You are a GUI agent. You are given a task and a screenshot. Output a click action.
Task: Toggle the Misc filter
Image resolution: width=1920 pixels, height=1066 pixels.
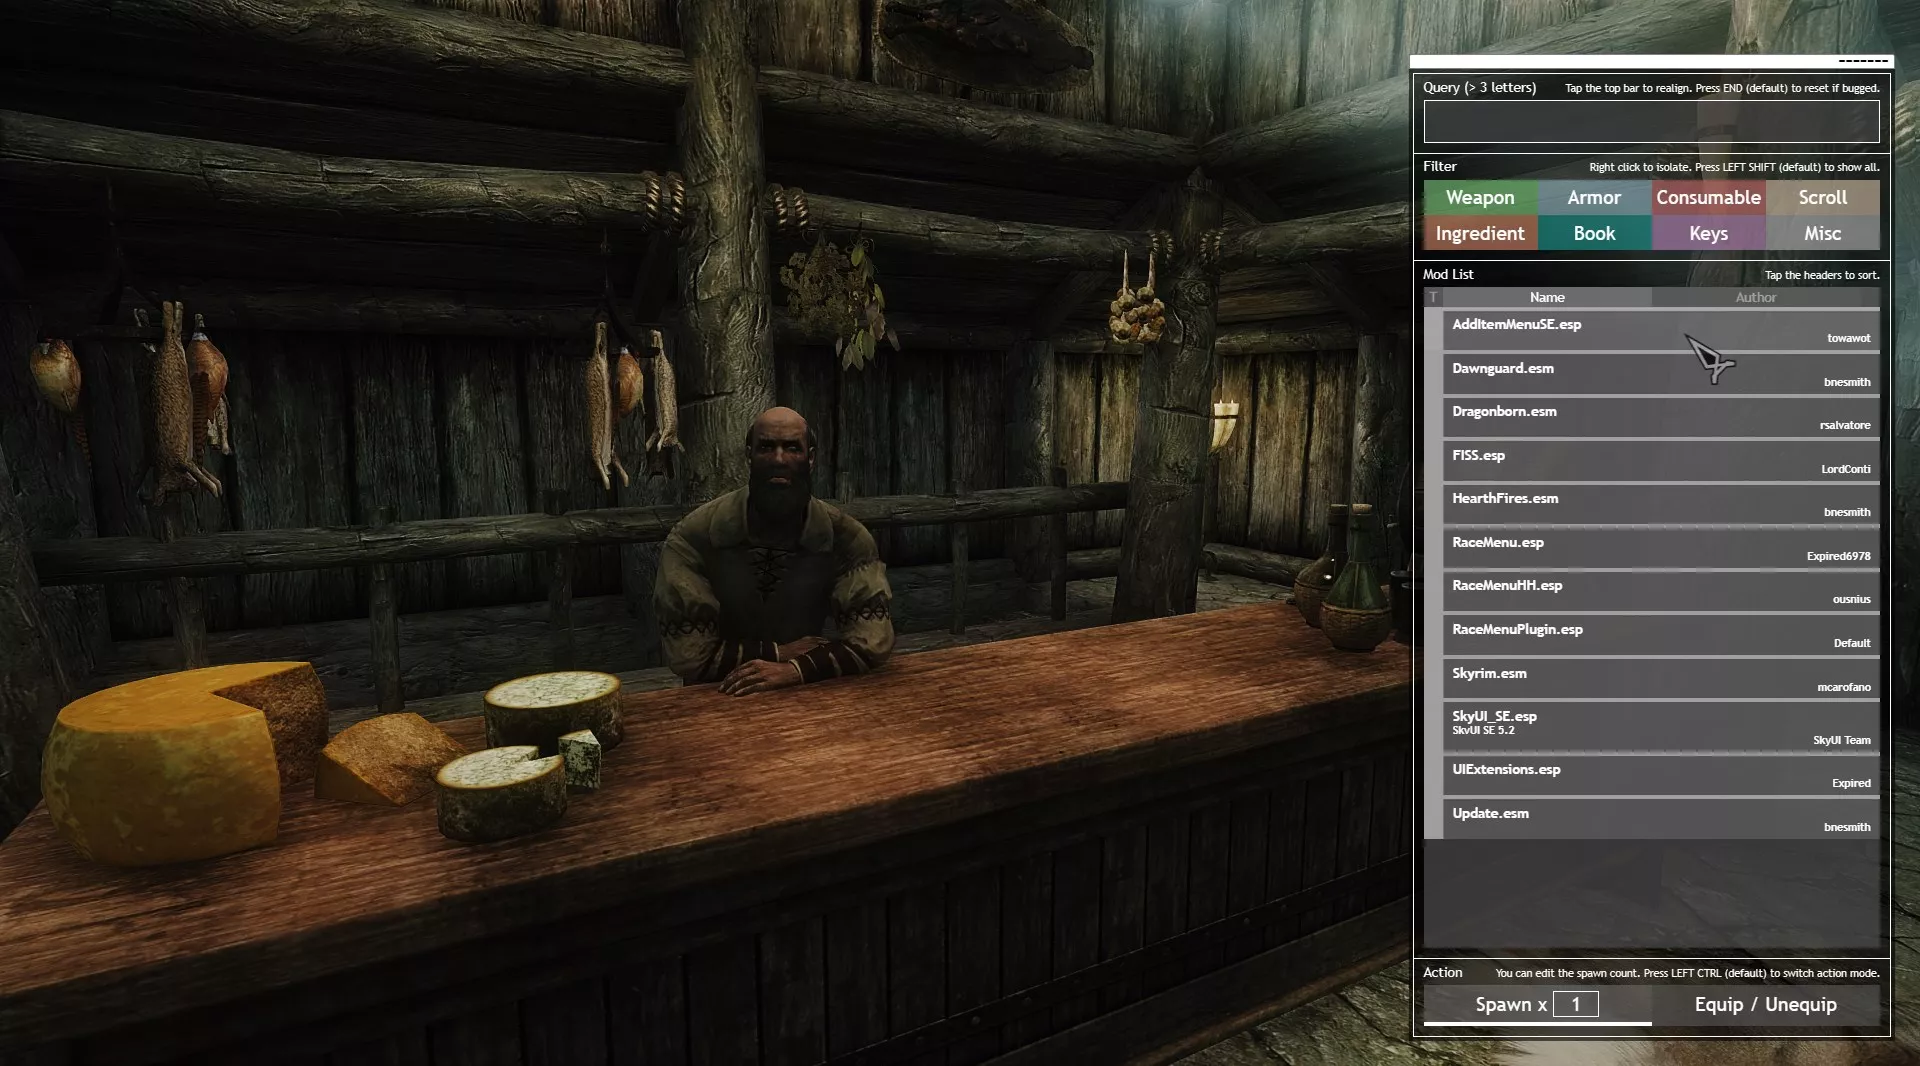[1823, 233]
